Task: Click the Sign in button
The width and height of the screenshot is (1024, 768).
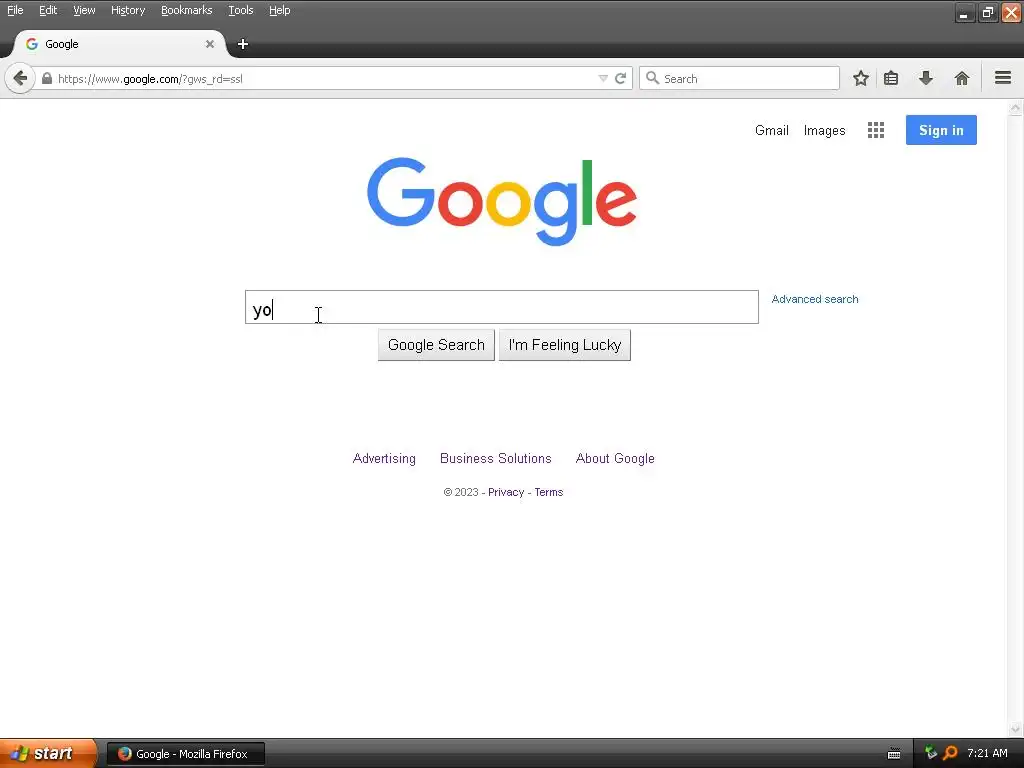Action: point(941,130)
